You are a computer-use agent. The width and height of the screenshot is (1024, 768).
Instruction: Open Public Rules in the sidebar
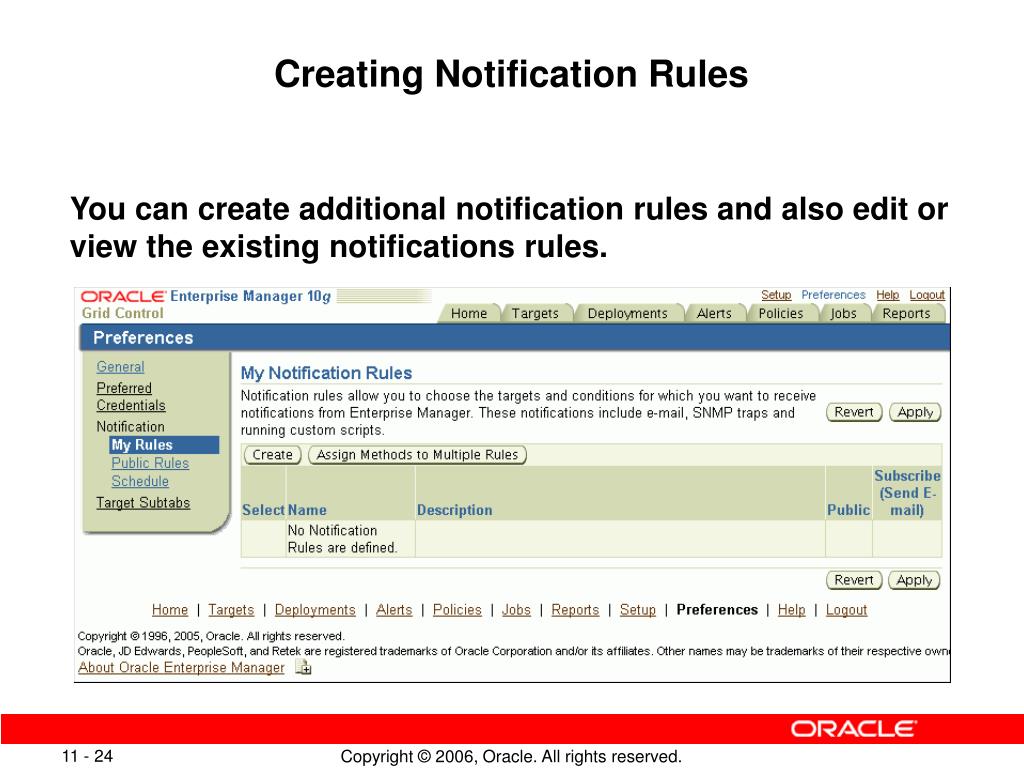tap(150, 463)
